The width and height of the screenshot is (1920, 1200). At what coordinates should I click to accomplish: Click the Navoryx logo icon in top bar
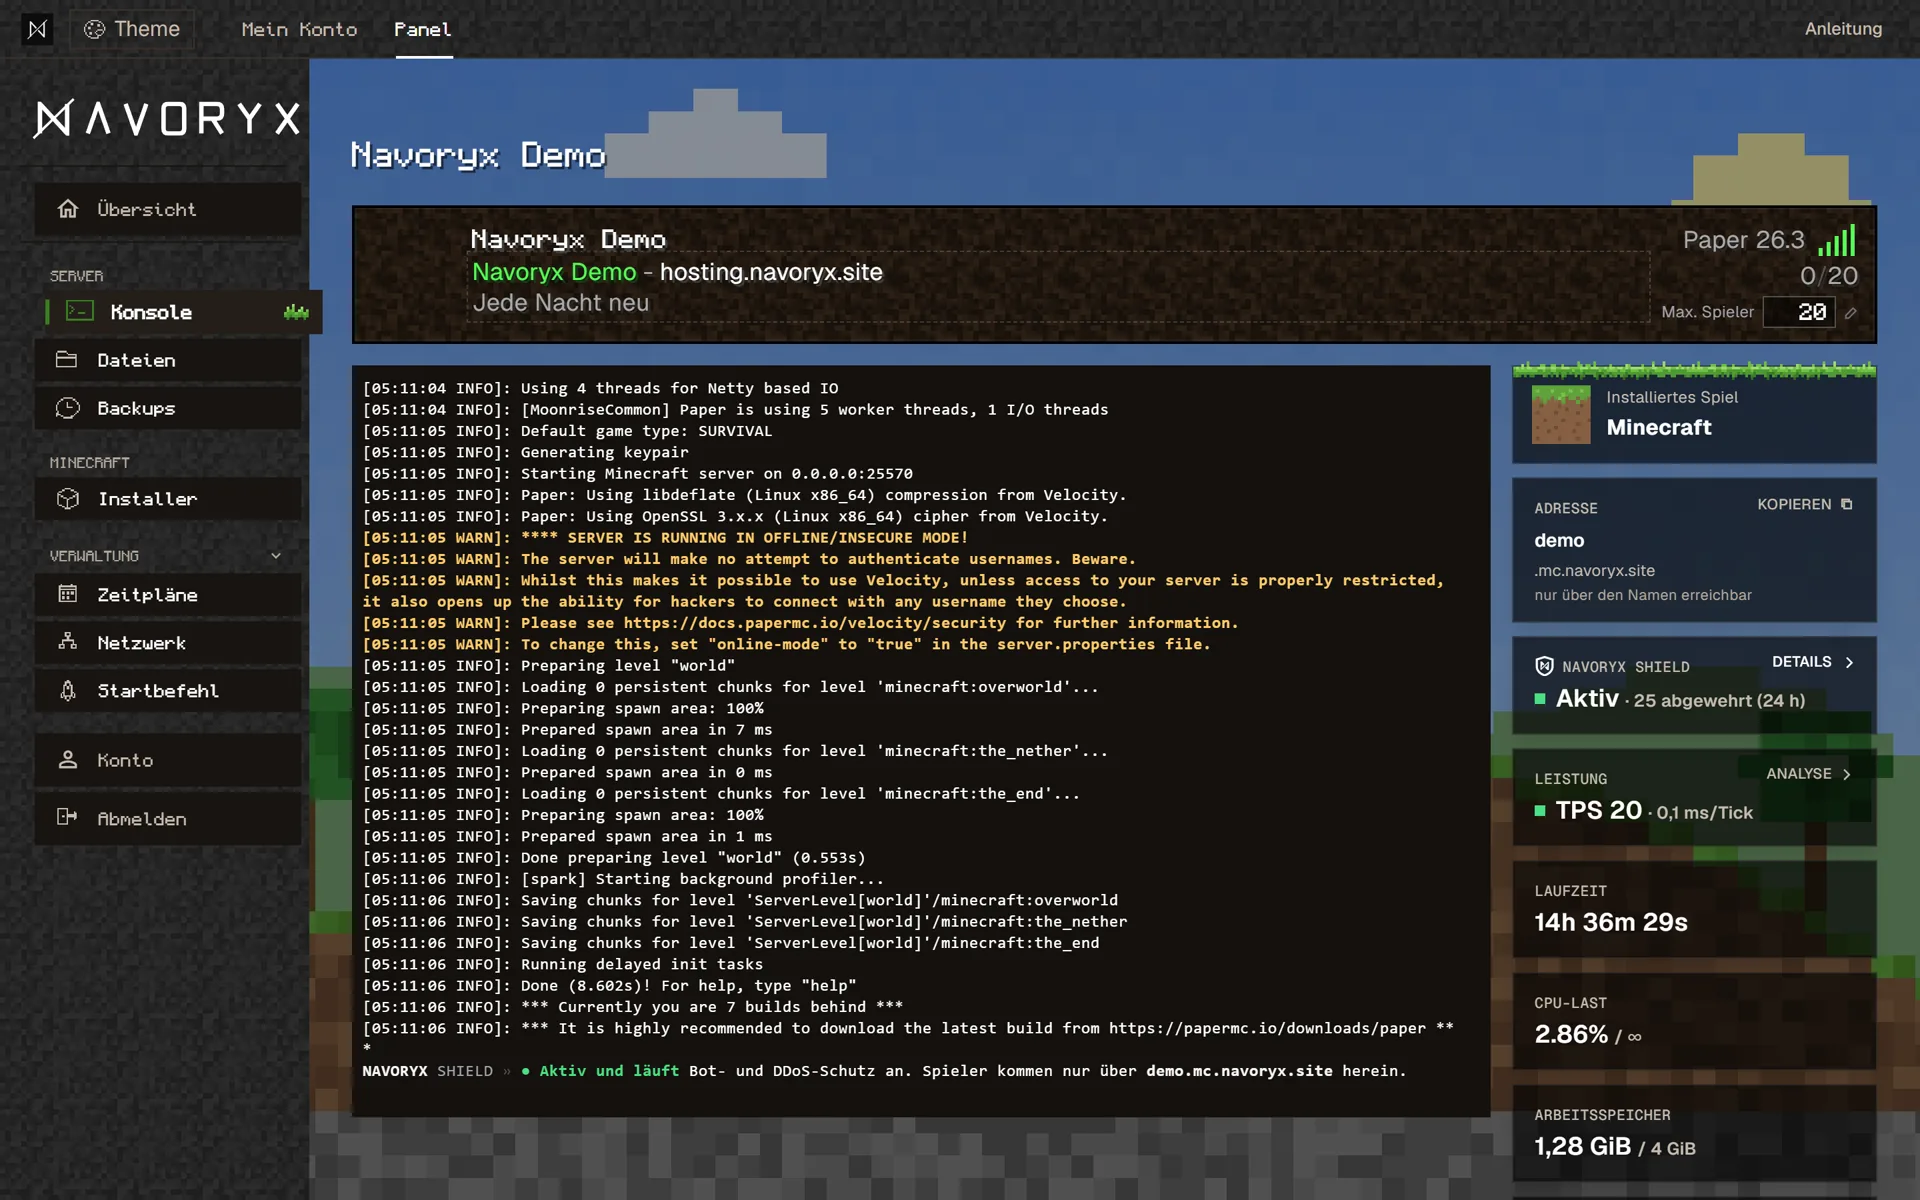[37, 29]
